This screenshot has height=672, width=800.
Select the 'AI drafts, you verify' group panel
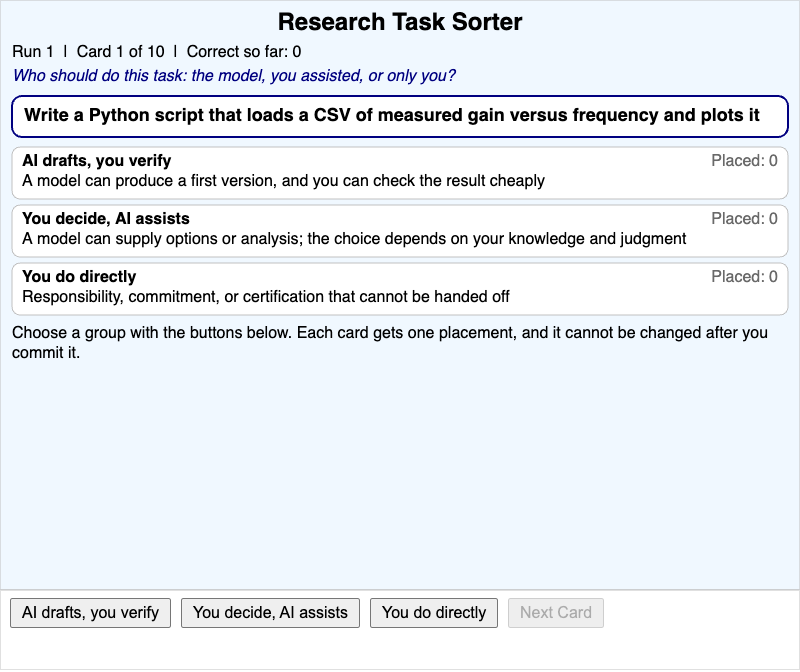[400, 172]
